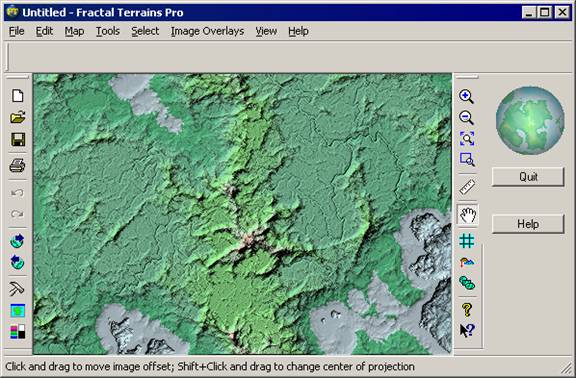Click the context help arrow-question icon
576x378 pixels.
(467, 330)
